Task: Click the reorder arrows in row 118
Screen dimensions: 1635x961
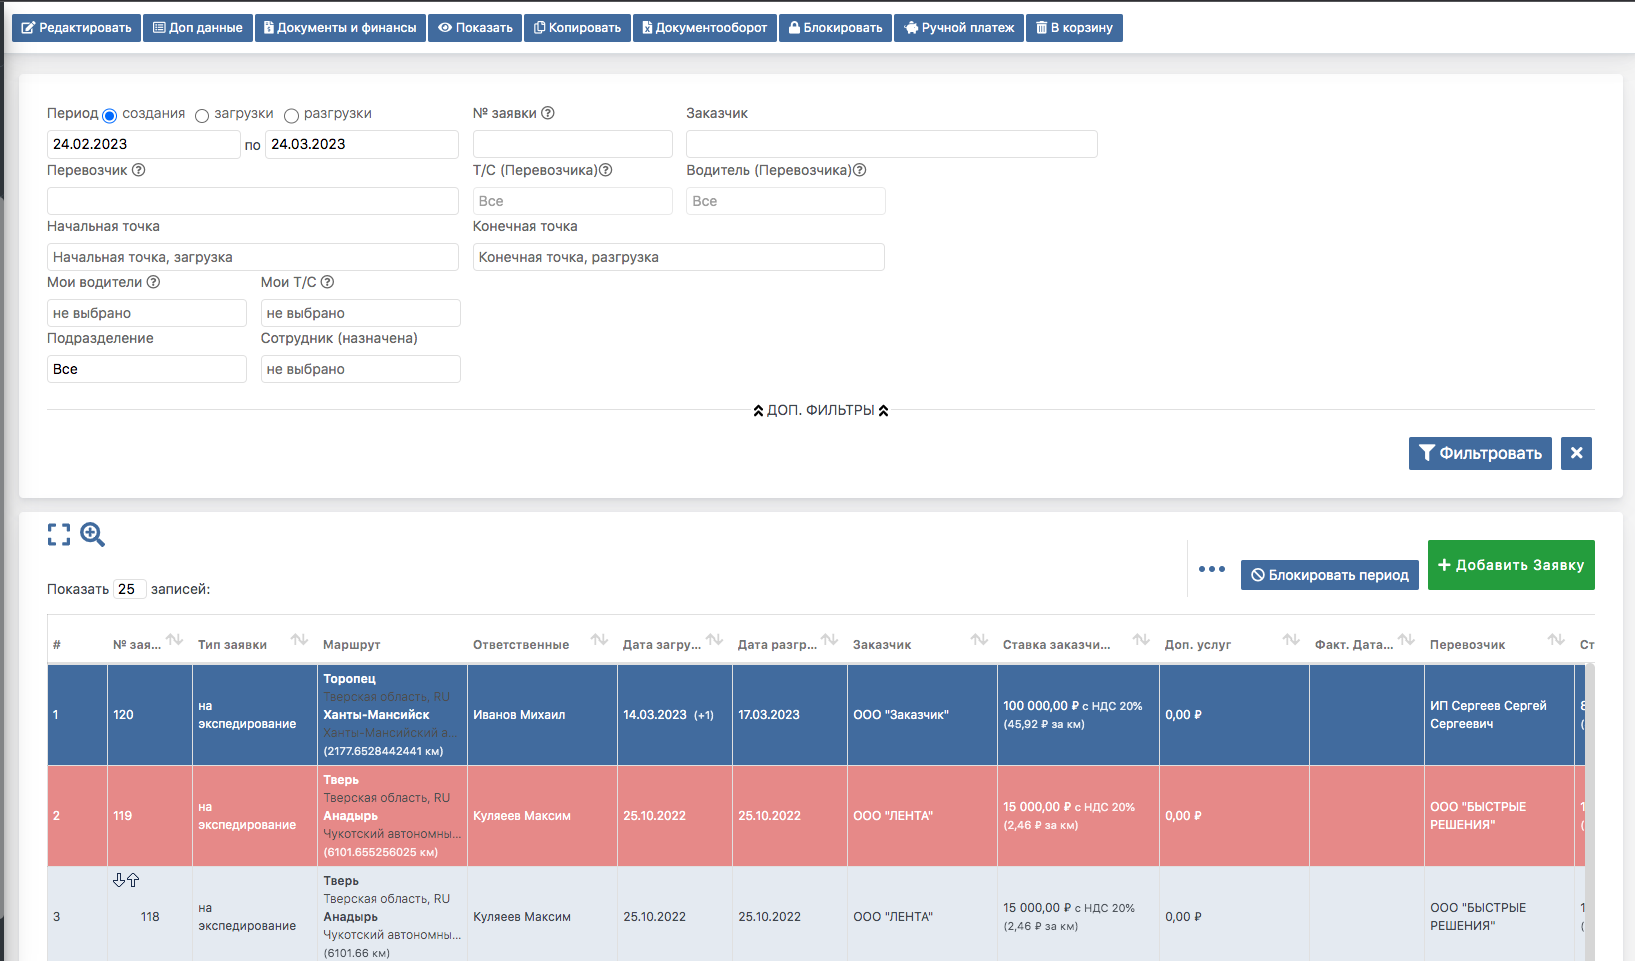Action: click(126, 880)
